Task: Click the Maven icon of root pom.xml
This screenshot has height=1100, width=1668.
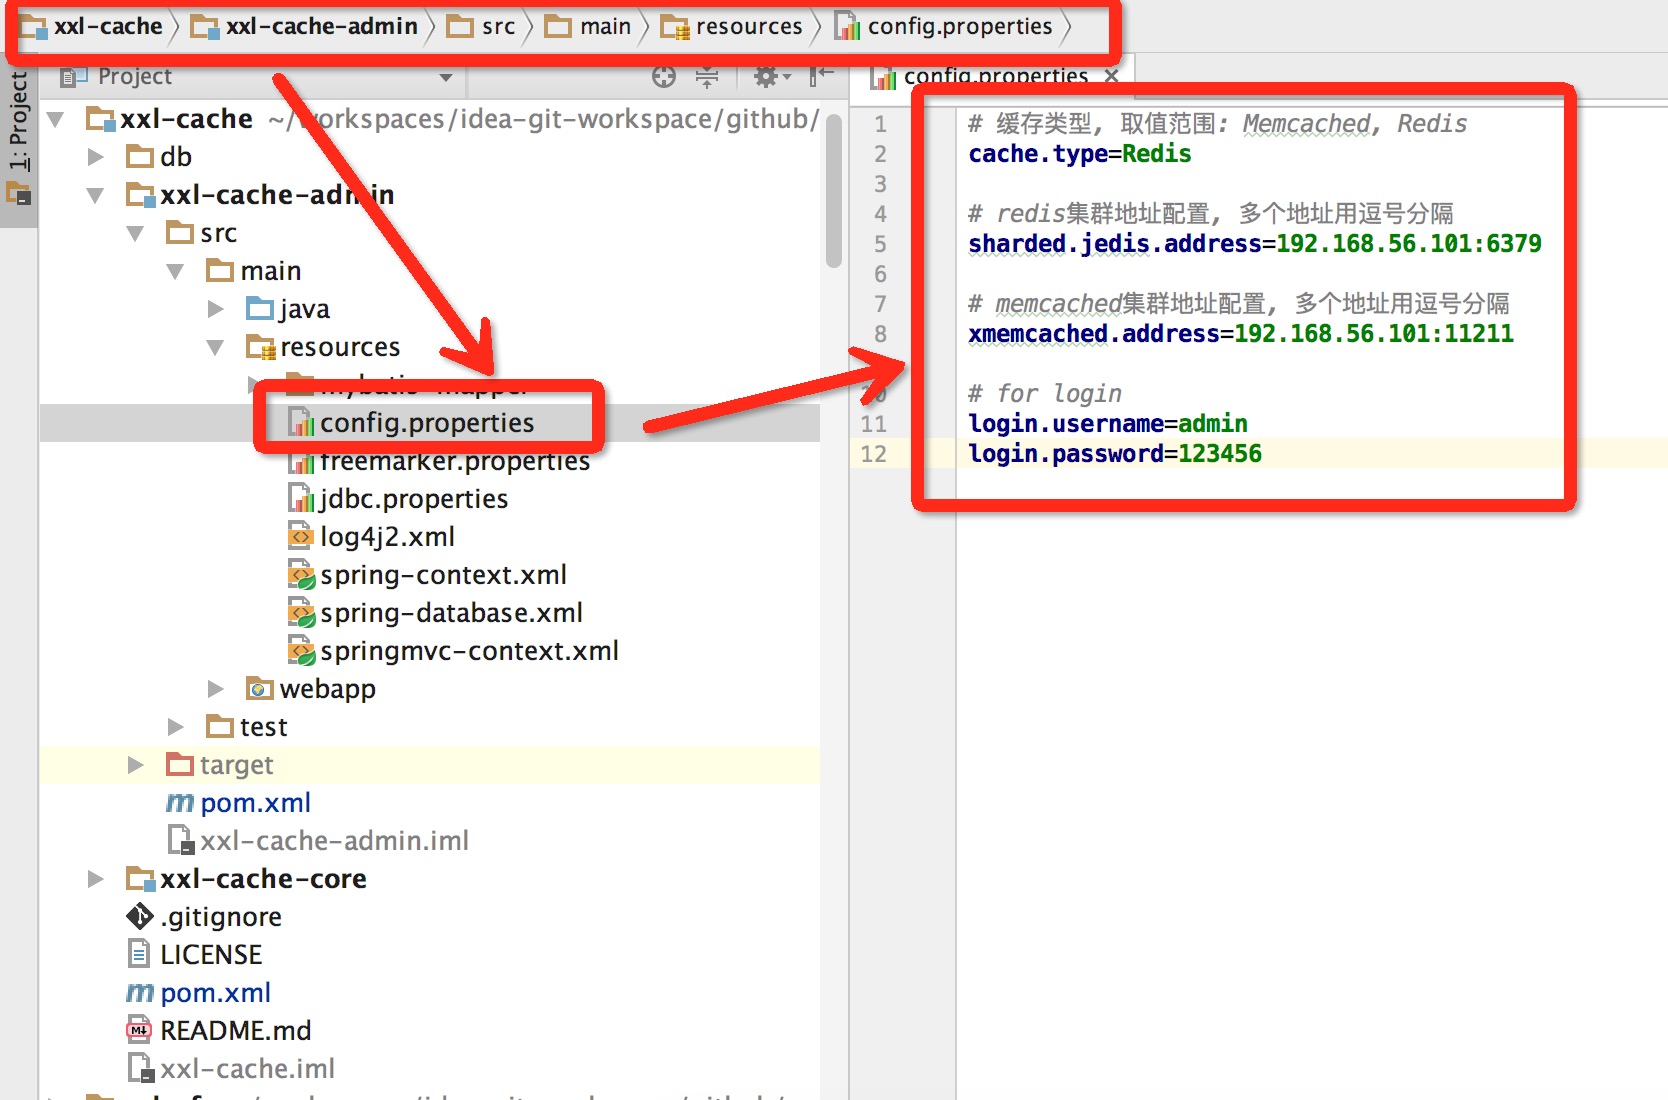Action: click(140, 993)
